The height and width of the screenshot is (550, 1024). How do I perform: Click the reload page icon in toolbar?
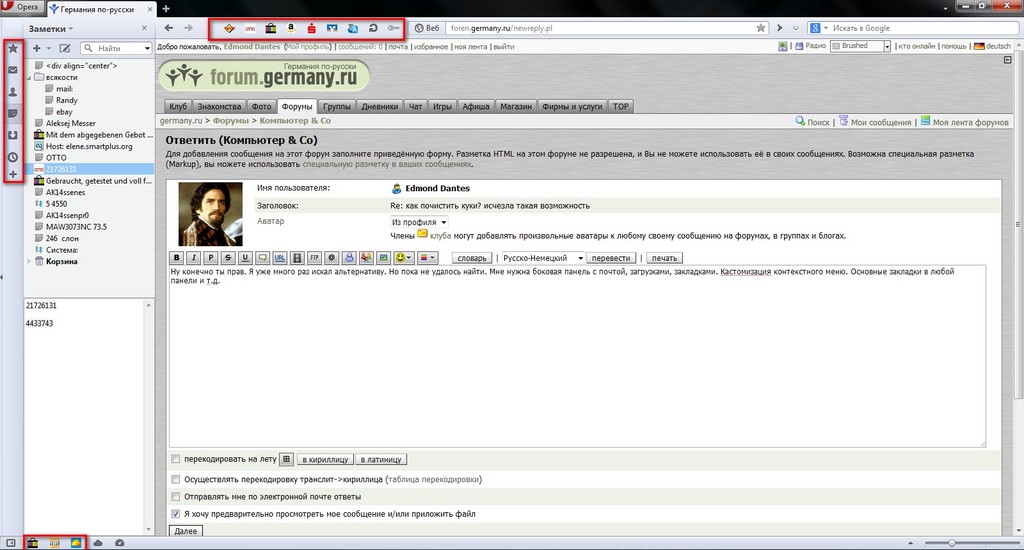click(x=373, y=28)
